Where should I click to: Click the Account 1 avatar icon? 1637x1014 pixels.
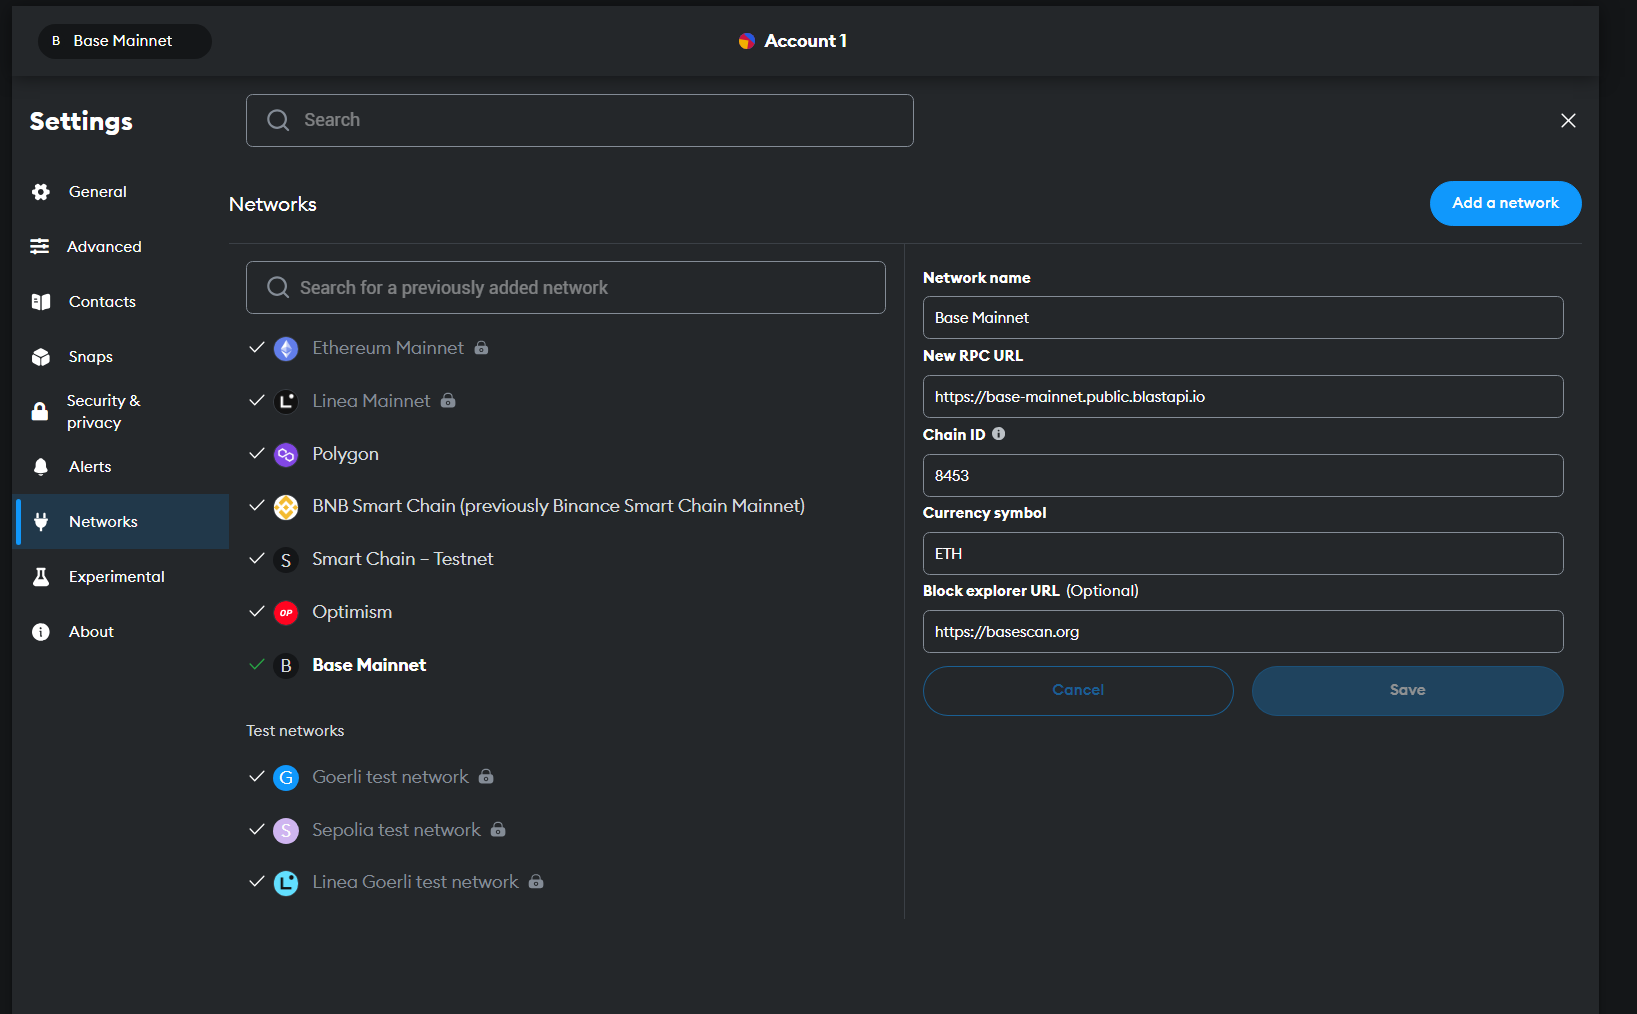pyautogui.click(x=746, y=41)
